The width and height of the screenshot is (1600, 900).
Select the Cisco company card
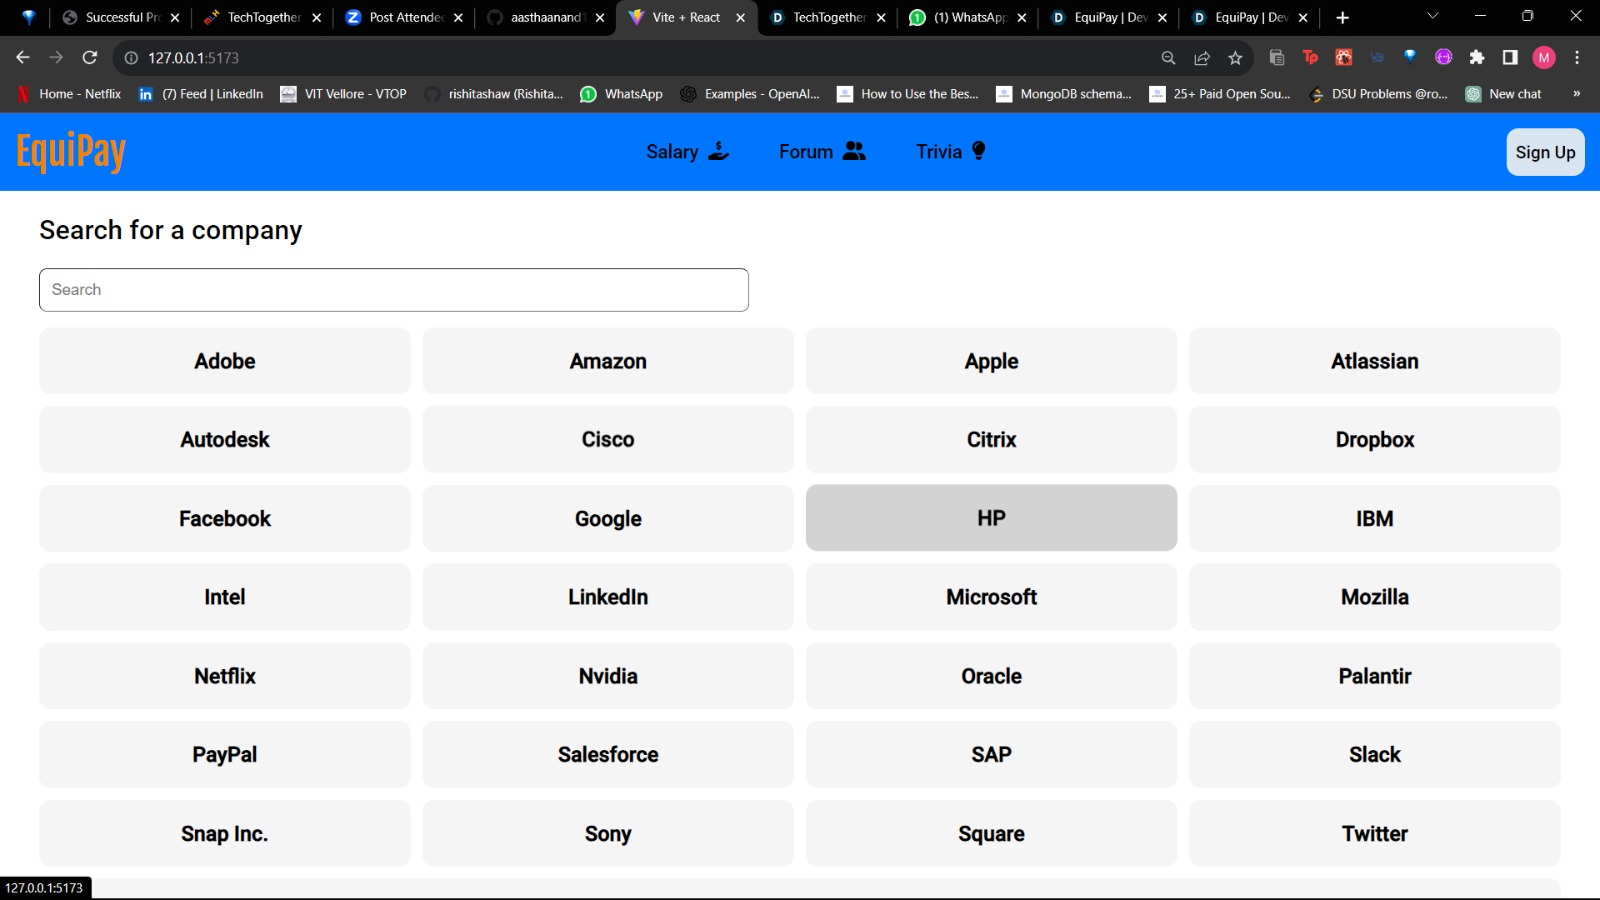[608, 440]
